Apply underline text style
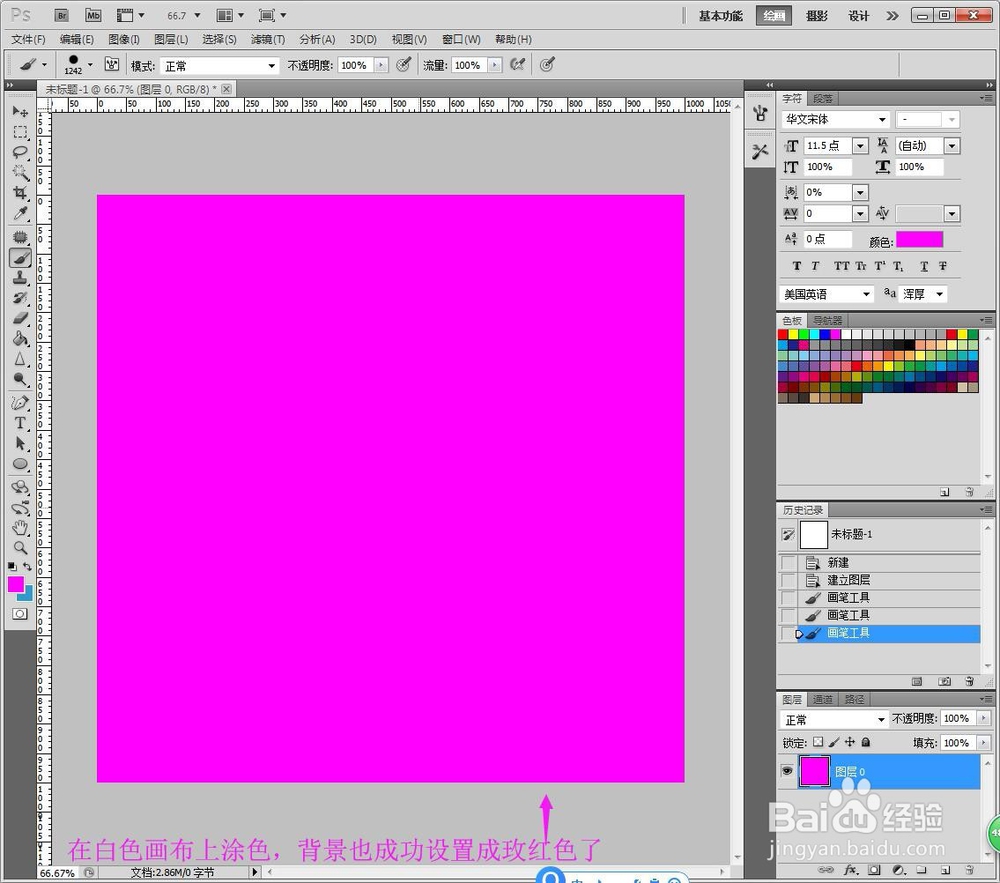1000x883 pixels. (924, 266)
